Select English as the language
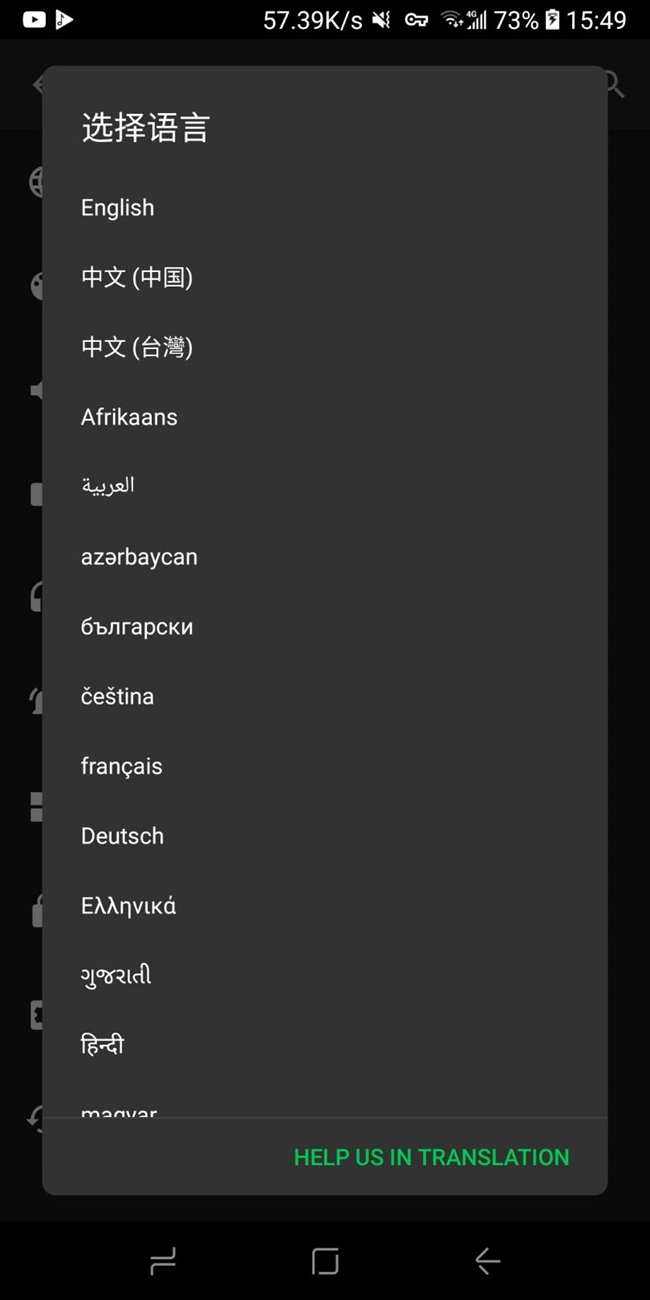The height and width of the screenshot is (1300, 650). [x=118, y=208]
